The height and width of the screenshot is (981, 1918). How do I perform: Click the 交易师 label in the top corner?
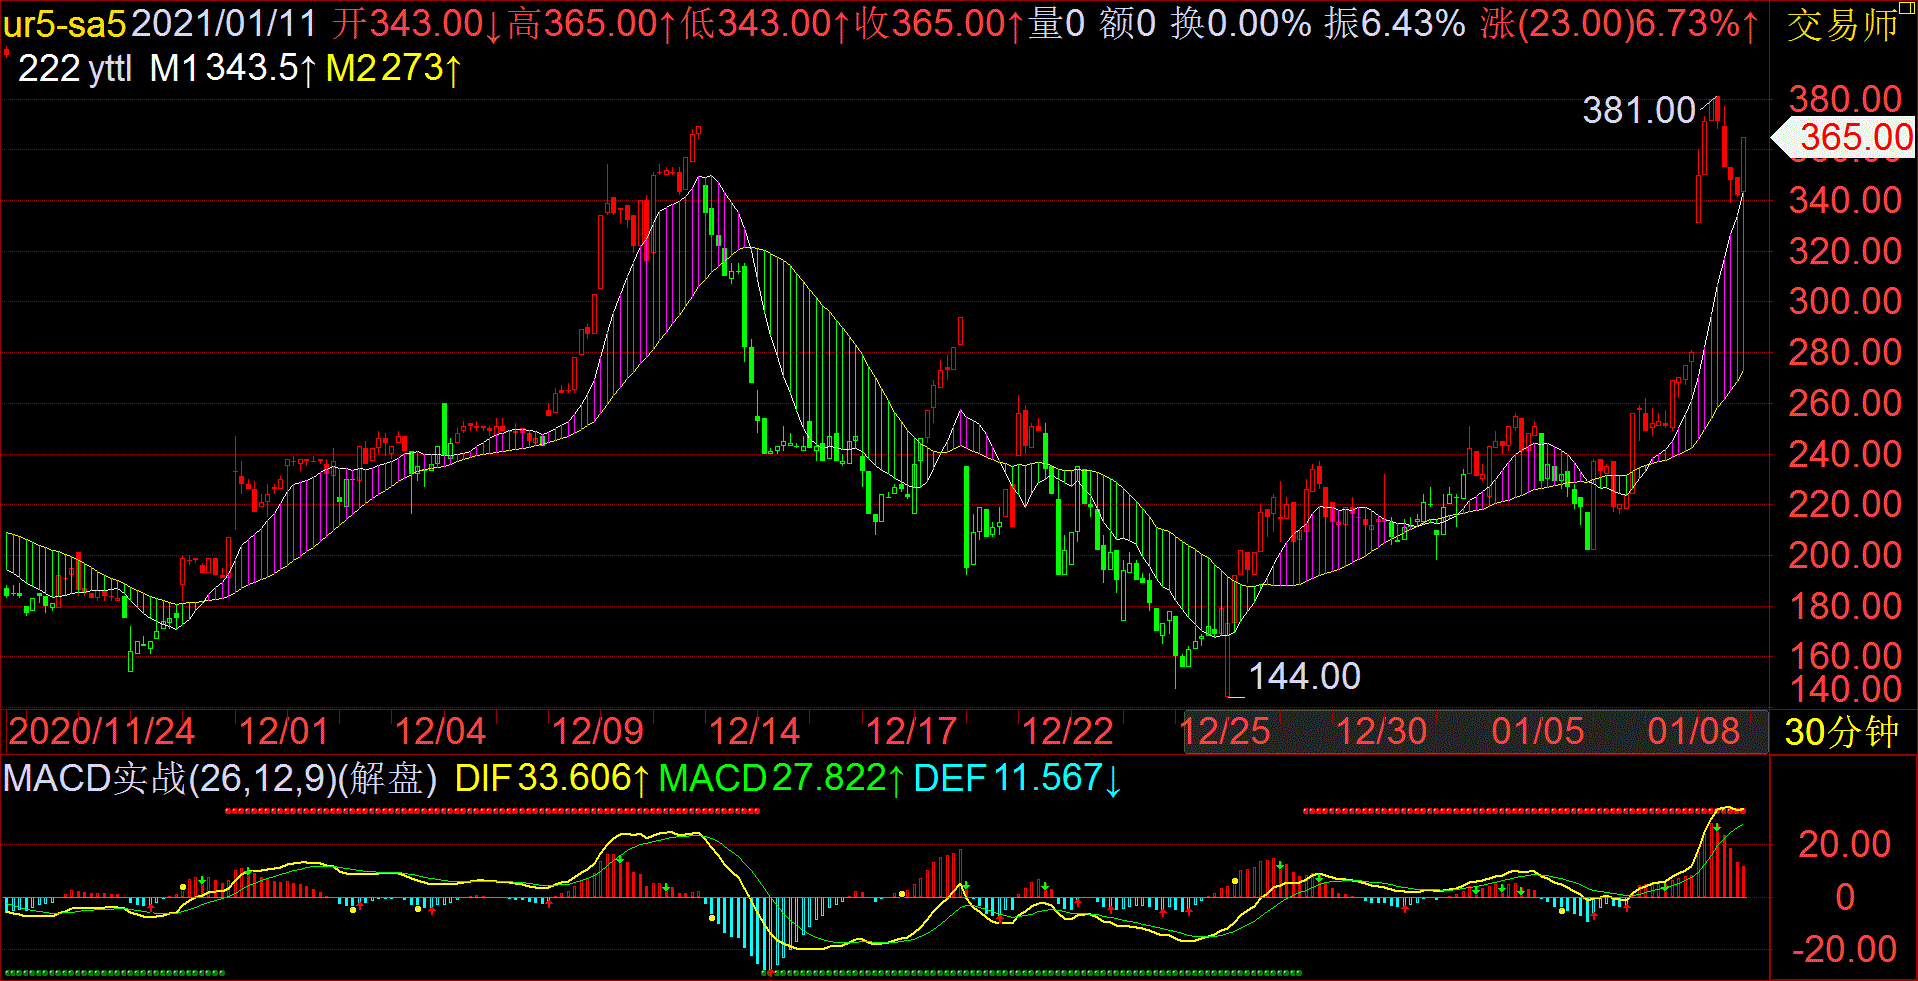(1842, 25)
